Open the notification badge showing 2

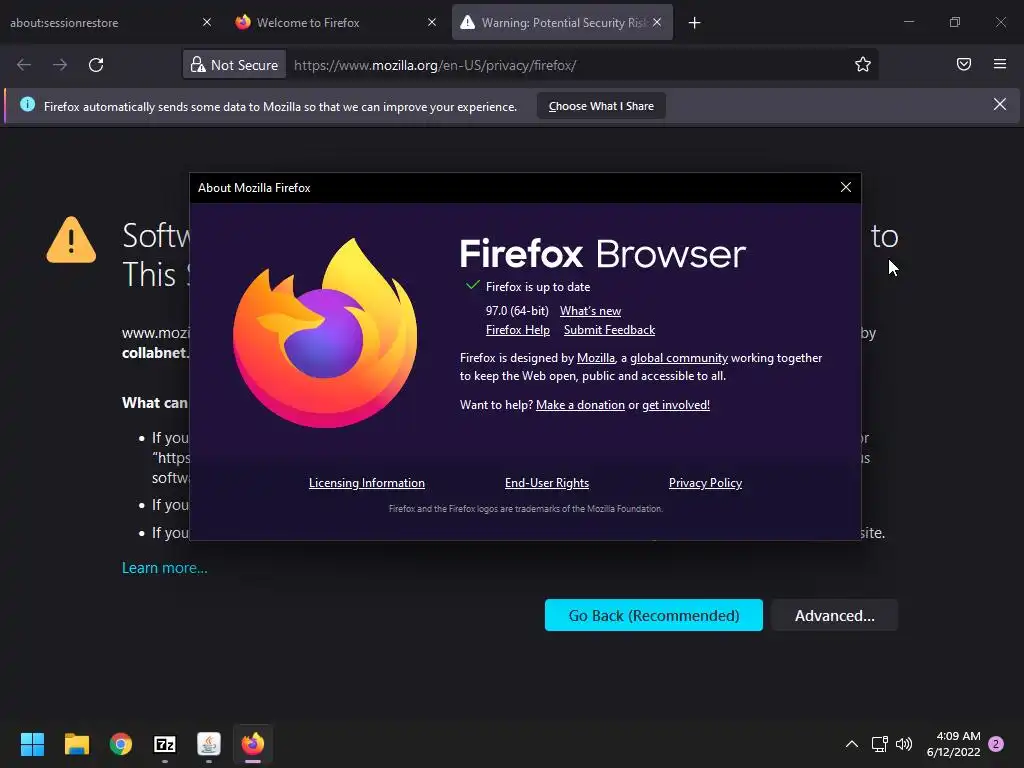pos(996,744)
